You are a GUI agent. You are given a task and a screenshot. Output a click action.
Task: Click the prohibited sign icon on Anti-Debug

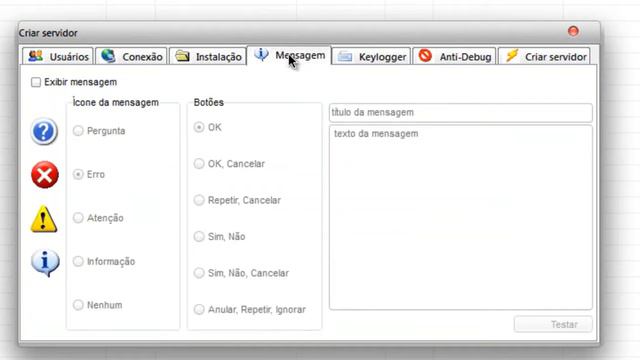(425, 56)
